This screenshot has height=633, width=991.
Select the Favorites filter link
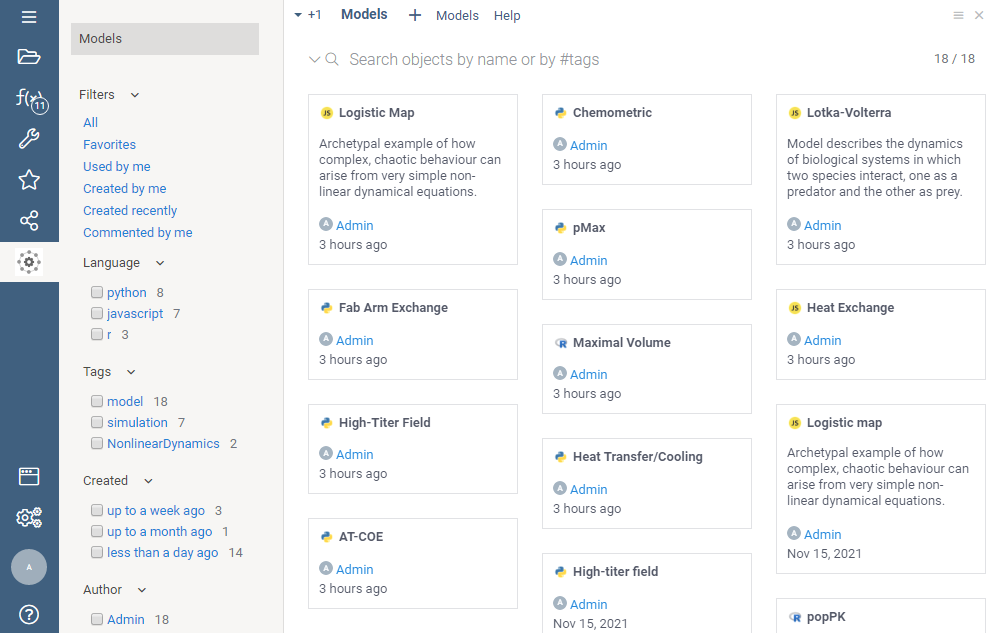[109, 145]
